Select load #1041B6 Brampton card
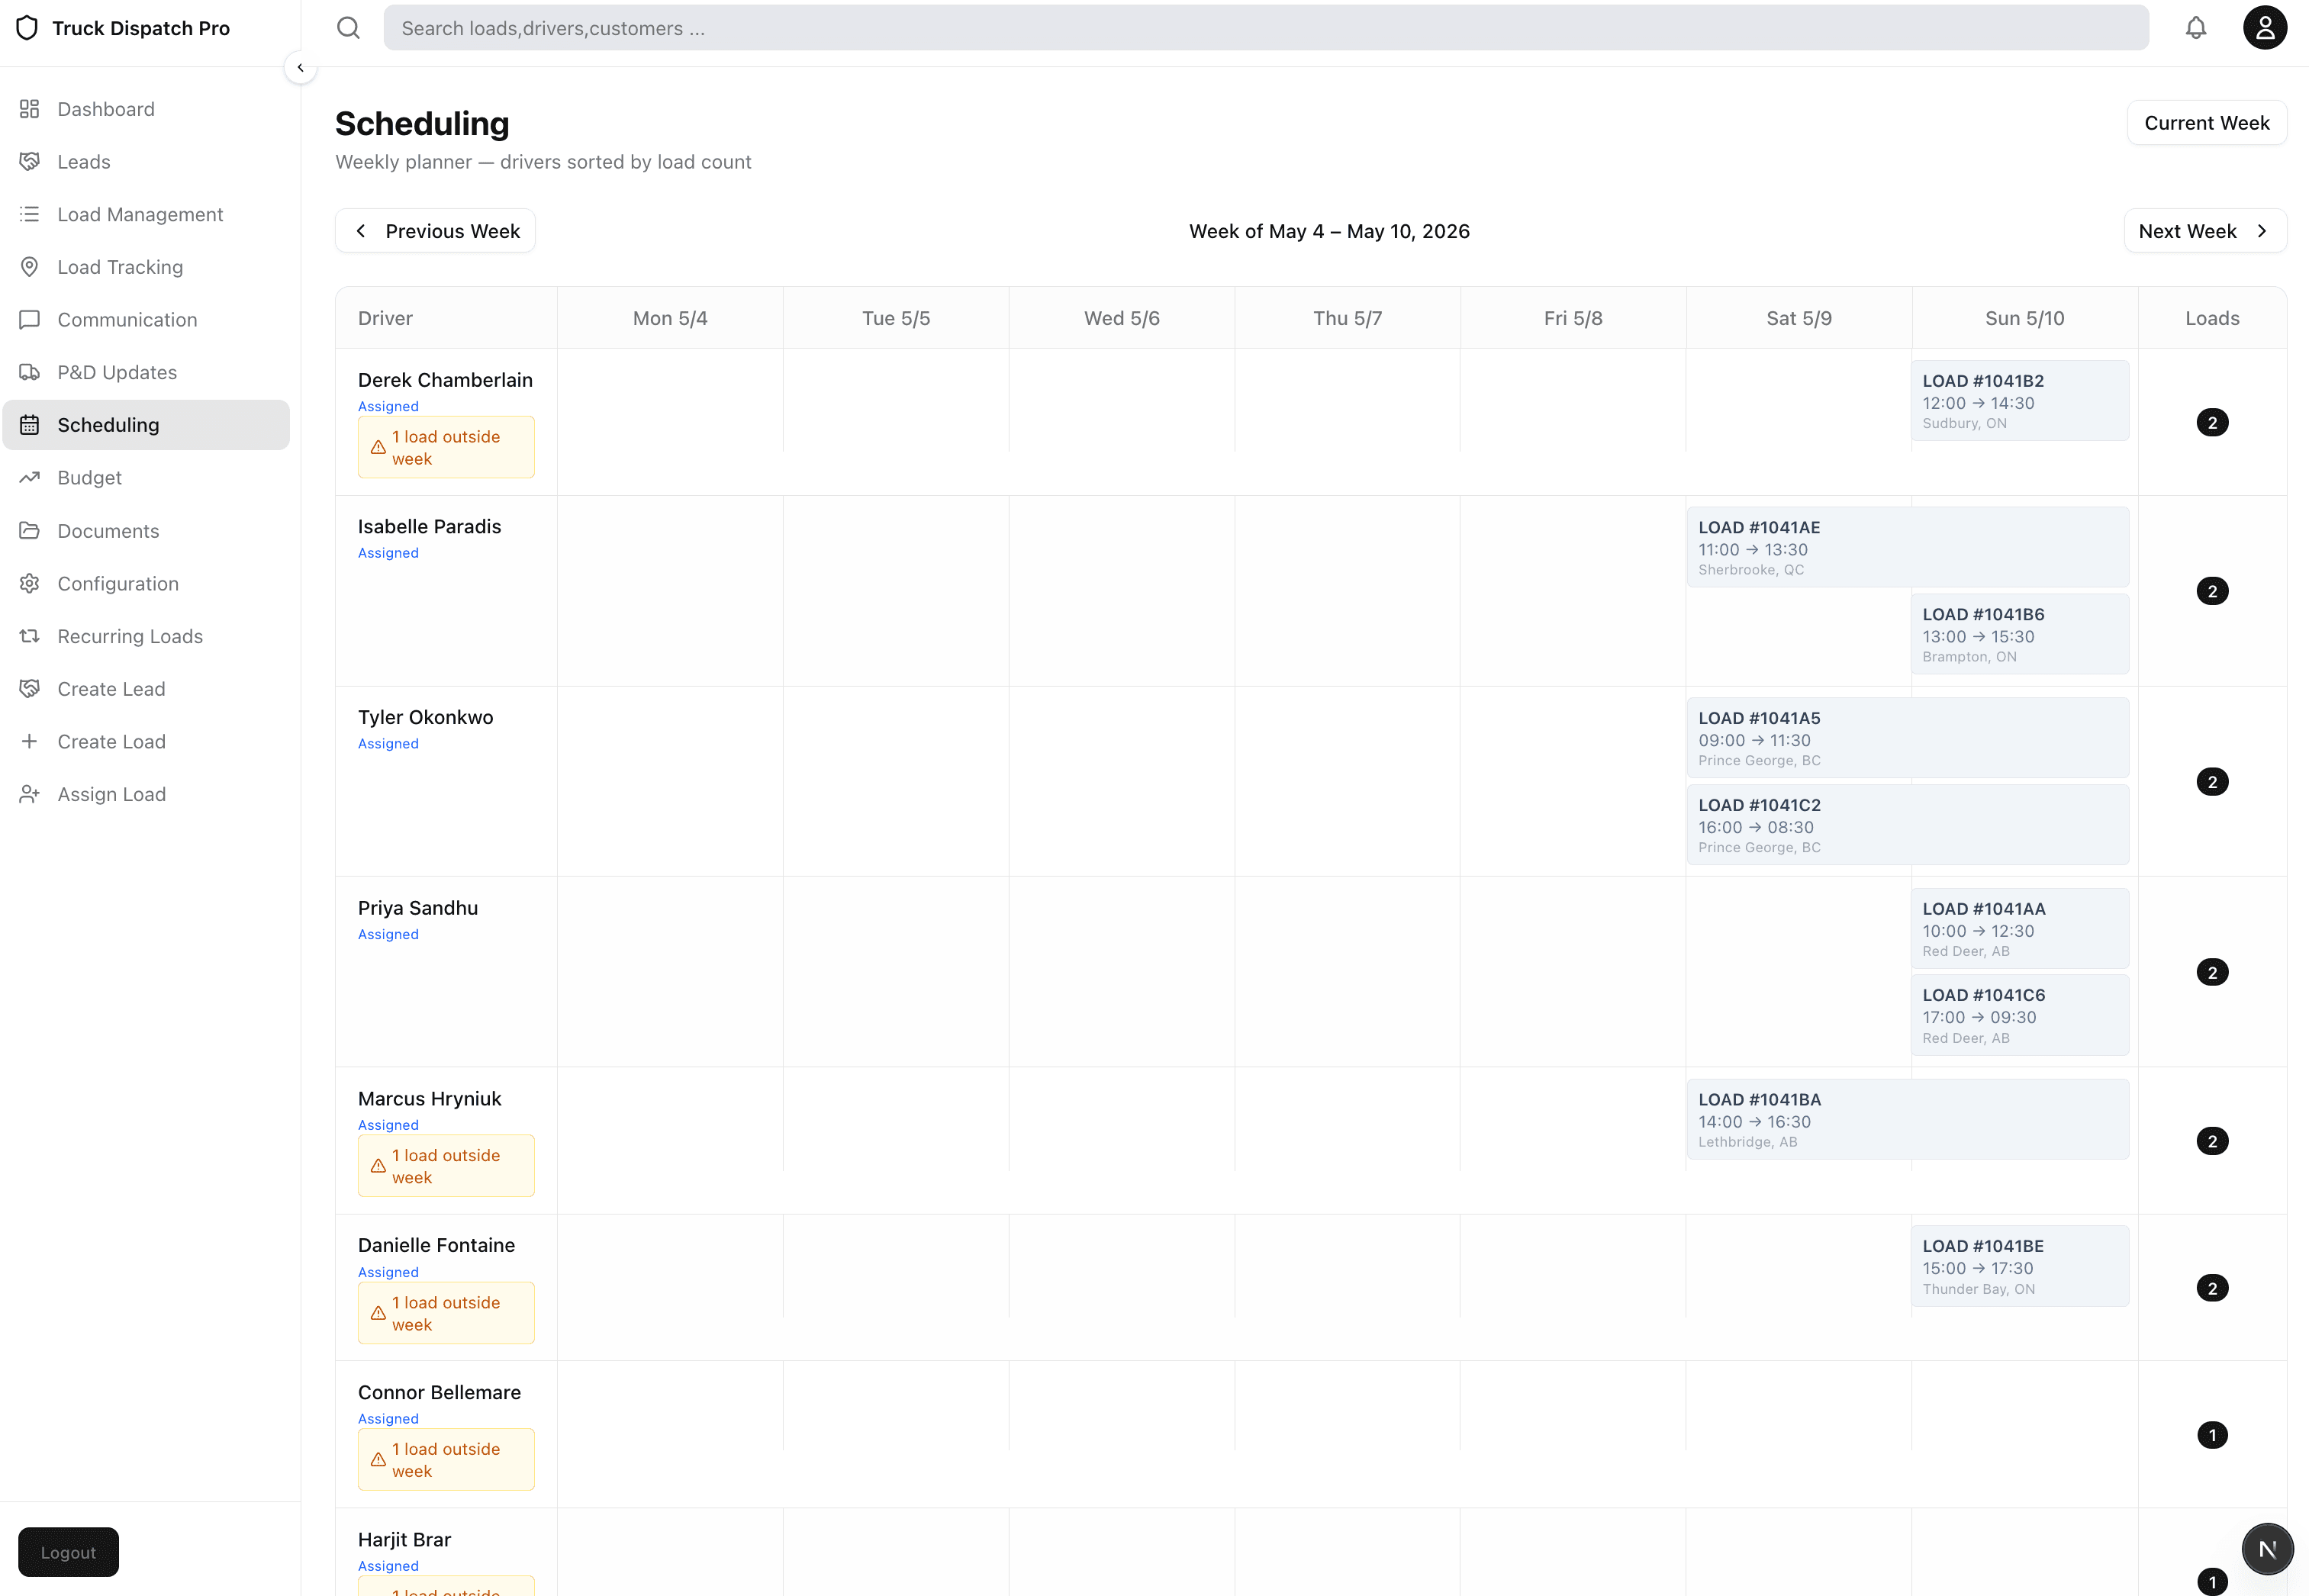 click(2019, 634)
